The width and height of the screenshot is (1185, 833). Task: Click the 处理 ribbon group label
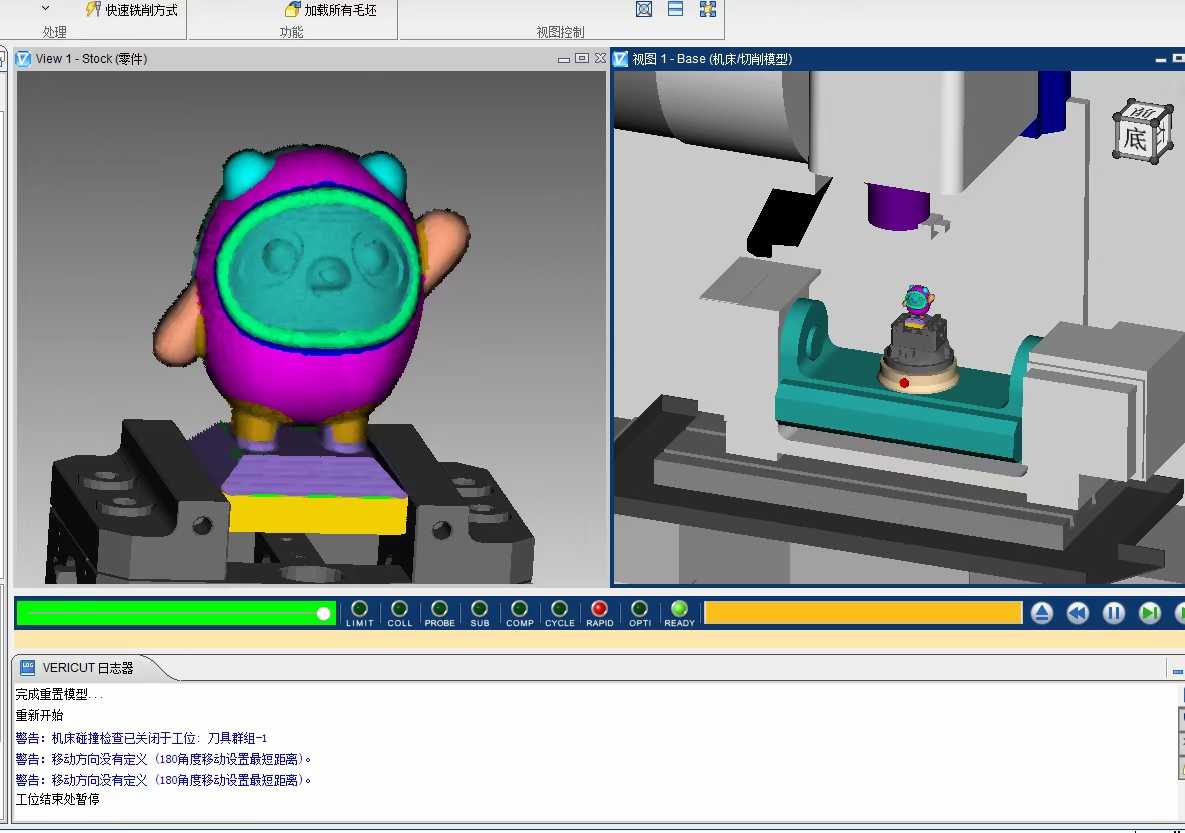54,32
